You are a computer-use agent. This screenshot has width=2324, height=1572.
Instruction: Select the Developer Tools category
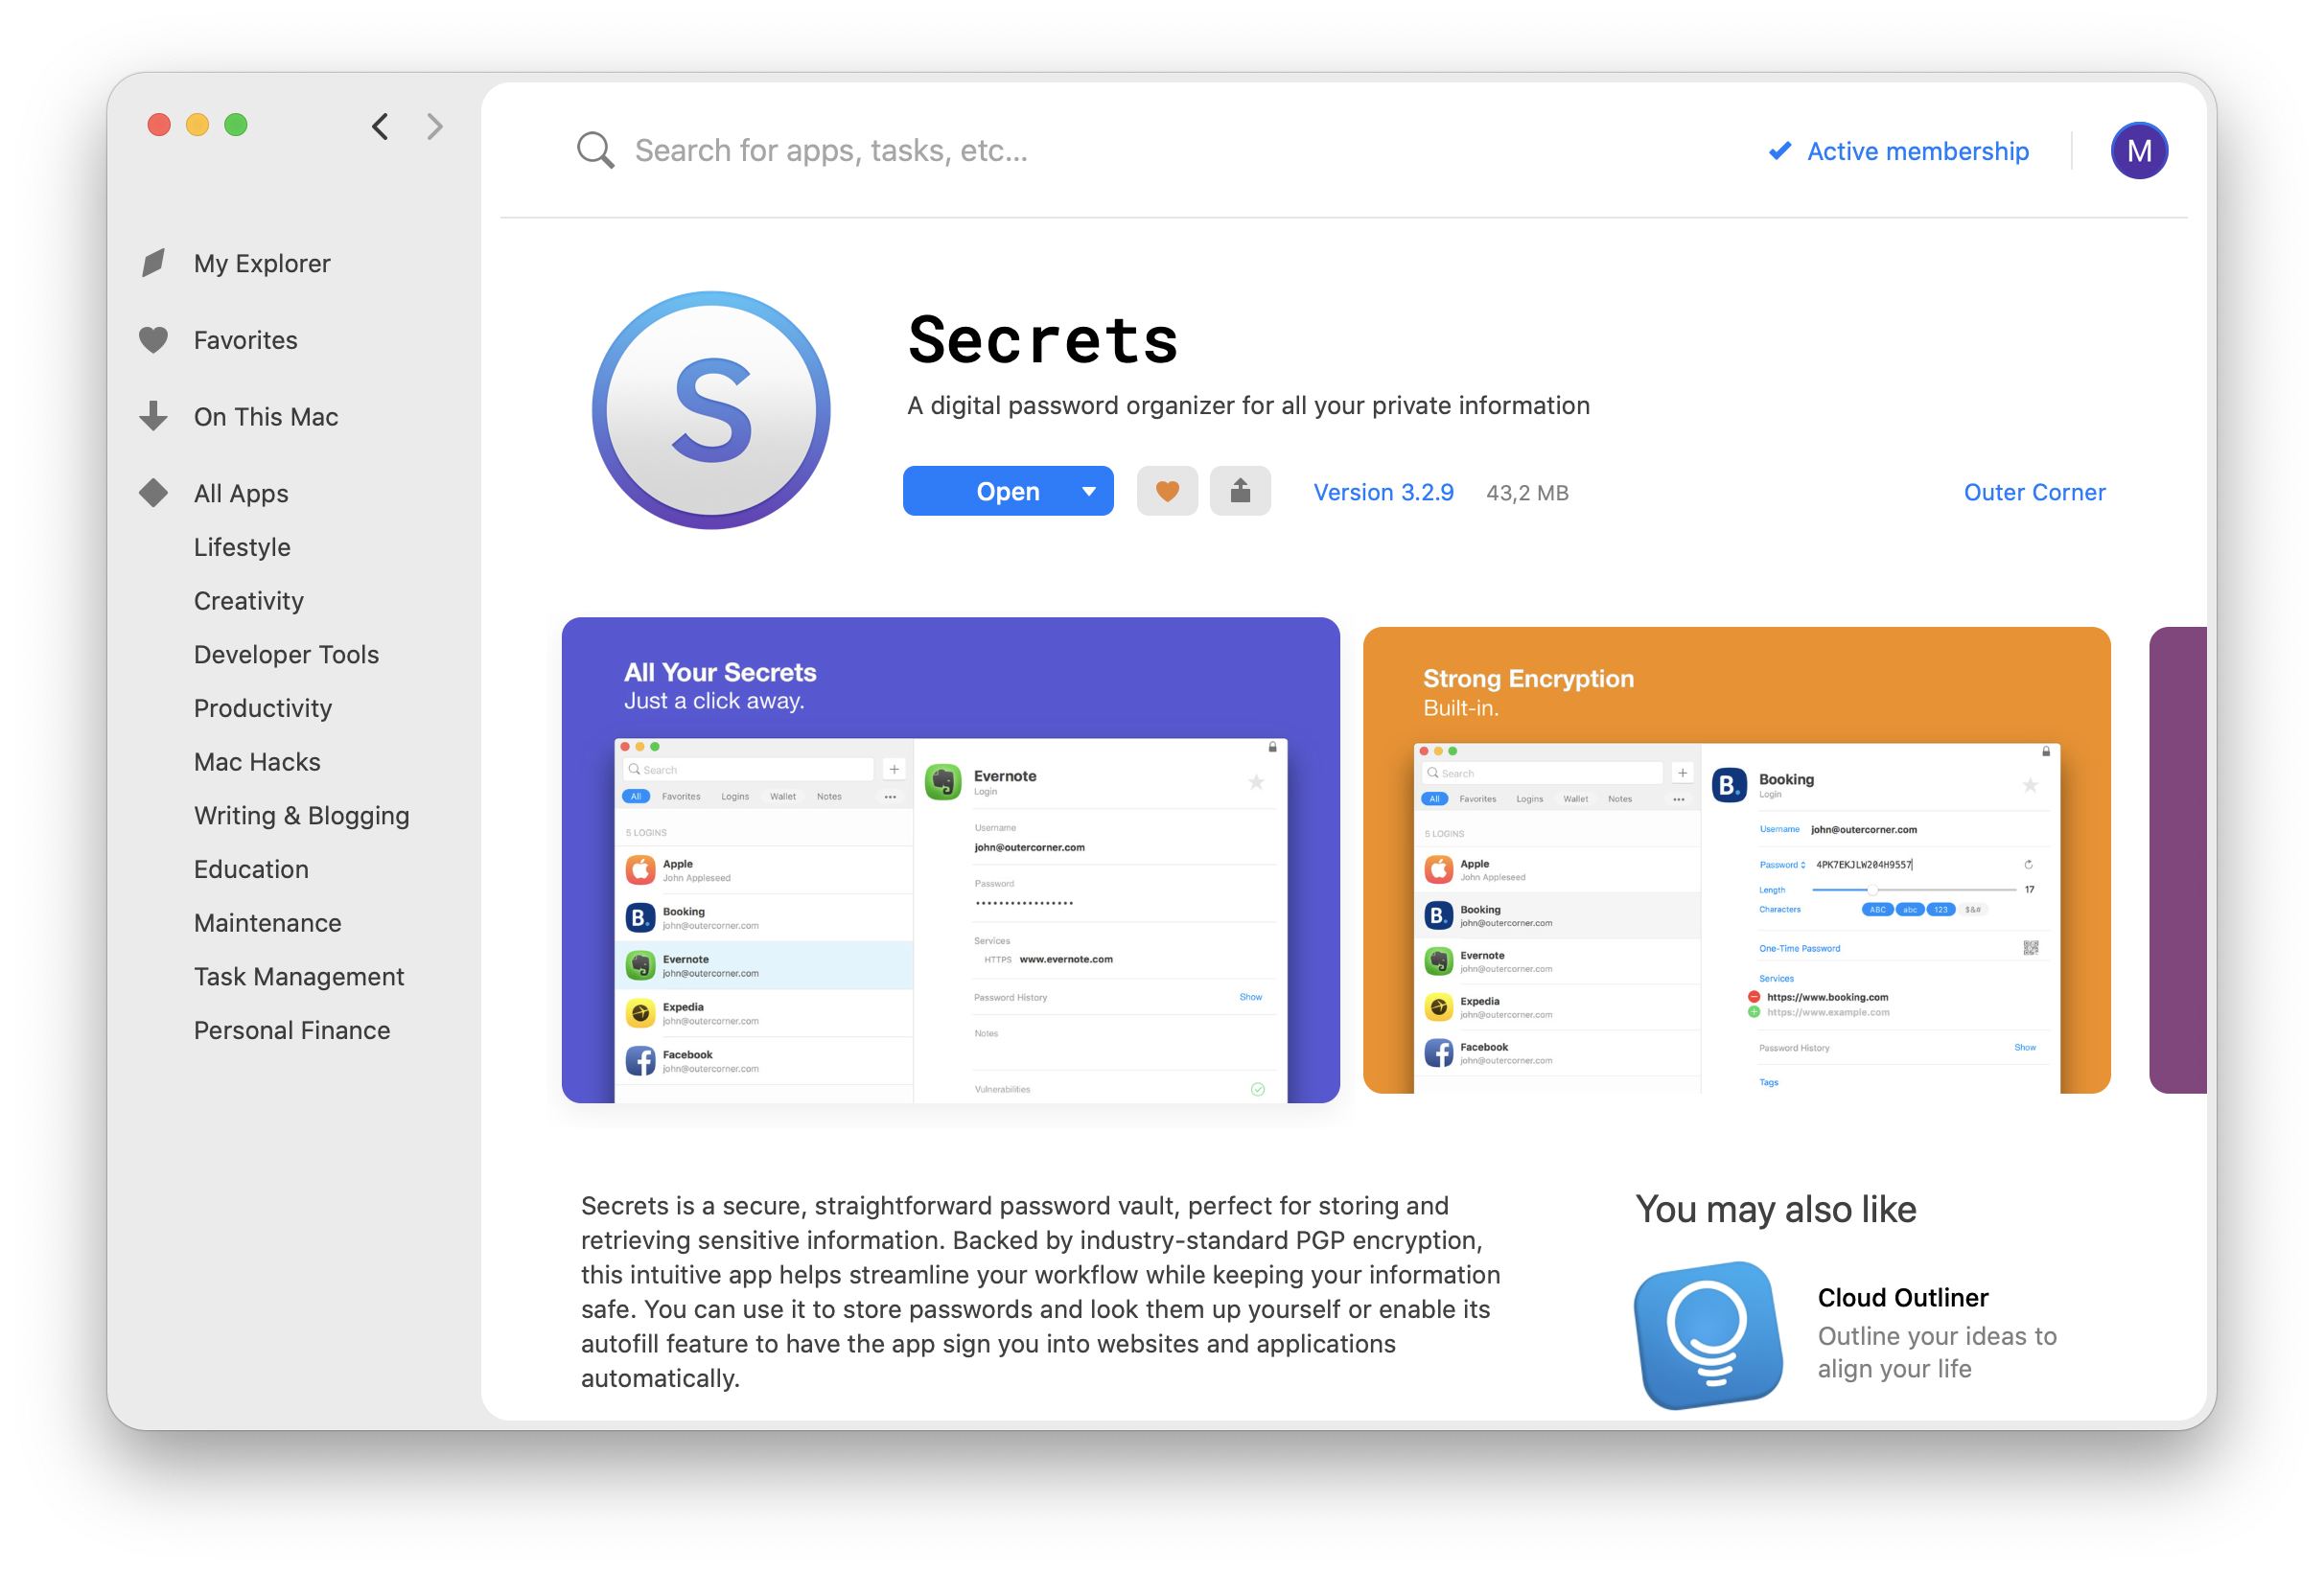[x=284, y=653]
